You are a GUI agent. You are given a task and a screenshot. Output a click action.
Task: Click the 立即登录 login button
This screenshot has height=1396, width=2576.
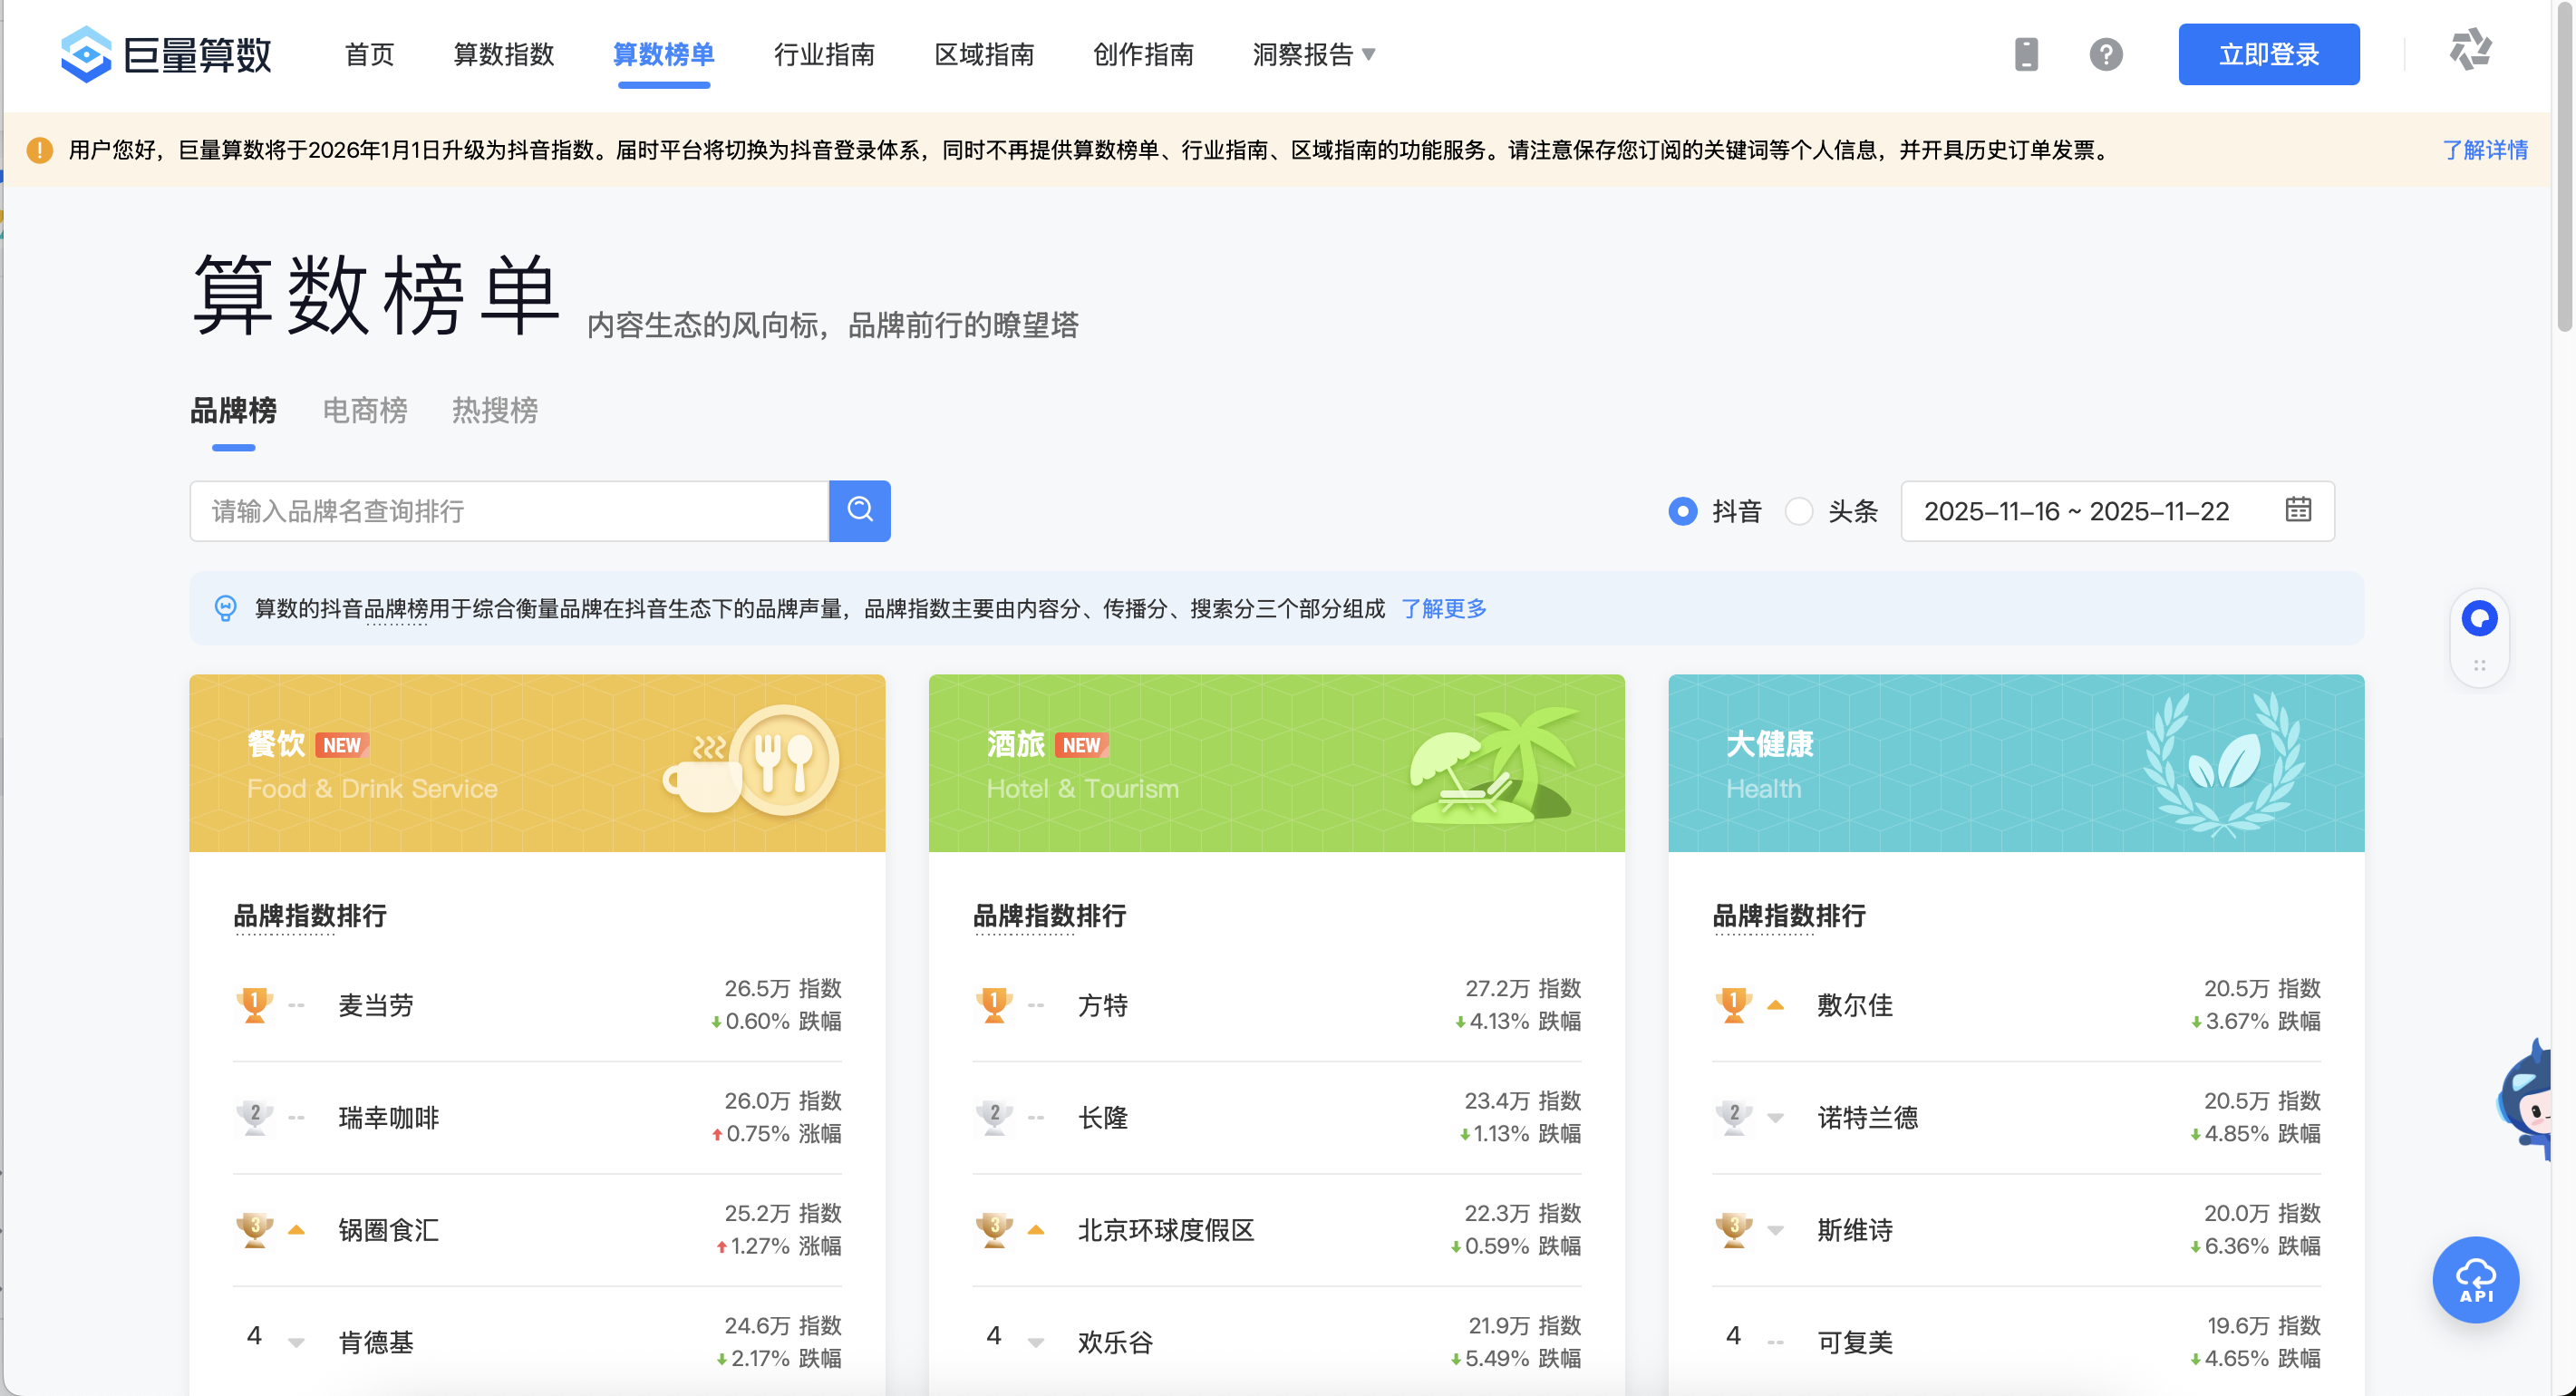click(x=2268, y=54)
